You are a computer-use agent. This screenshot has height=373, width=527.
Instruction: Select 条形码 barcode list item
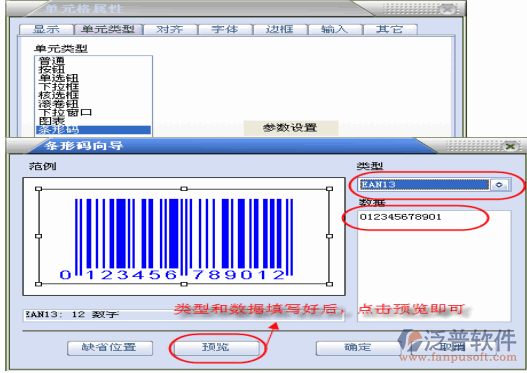(x=93, y=130)
